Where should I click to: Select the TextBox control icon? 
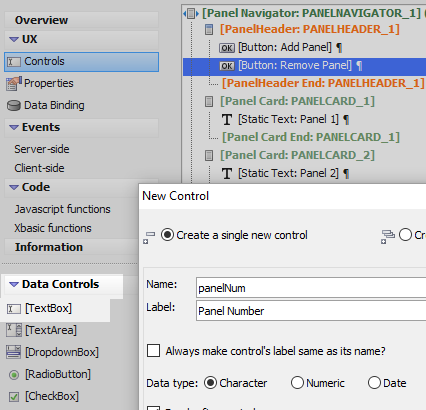14,309
